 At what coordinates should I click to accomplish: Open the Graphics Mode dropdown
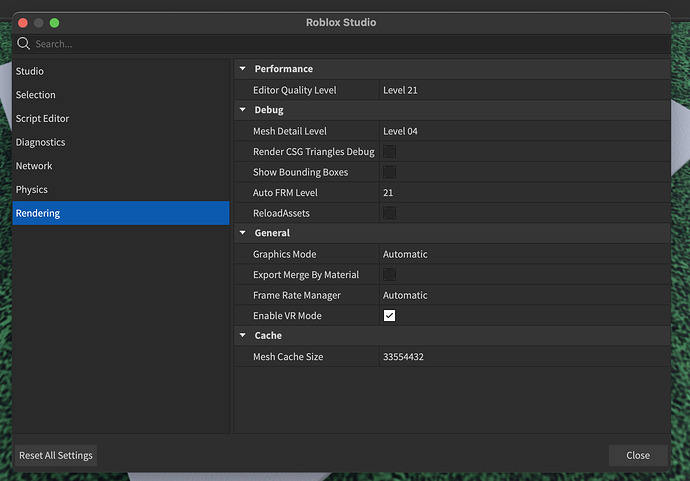[525, 254]
